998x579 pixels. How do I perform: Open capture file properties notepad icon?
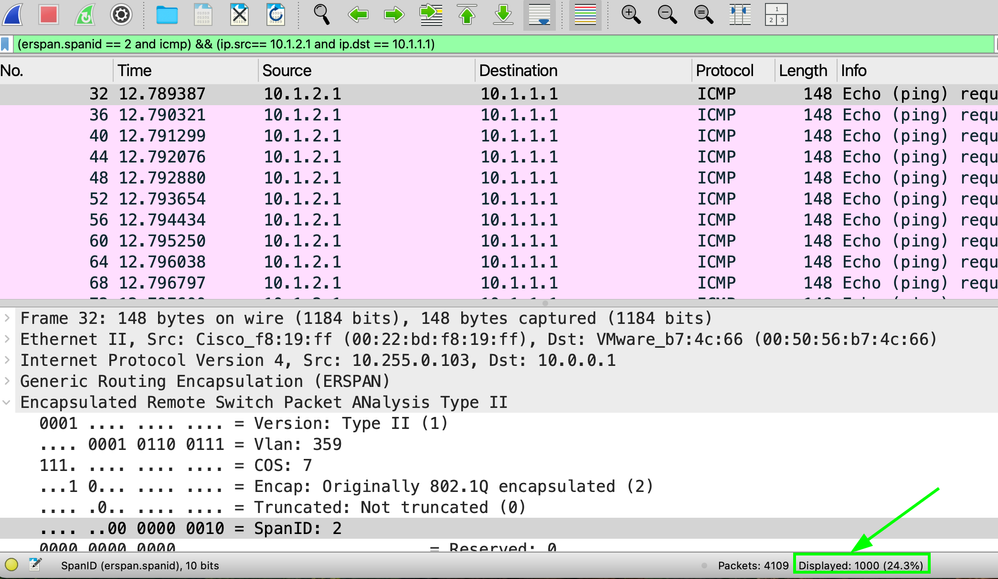click(35, 565)
